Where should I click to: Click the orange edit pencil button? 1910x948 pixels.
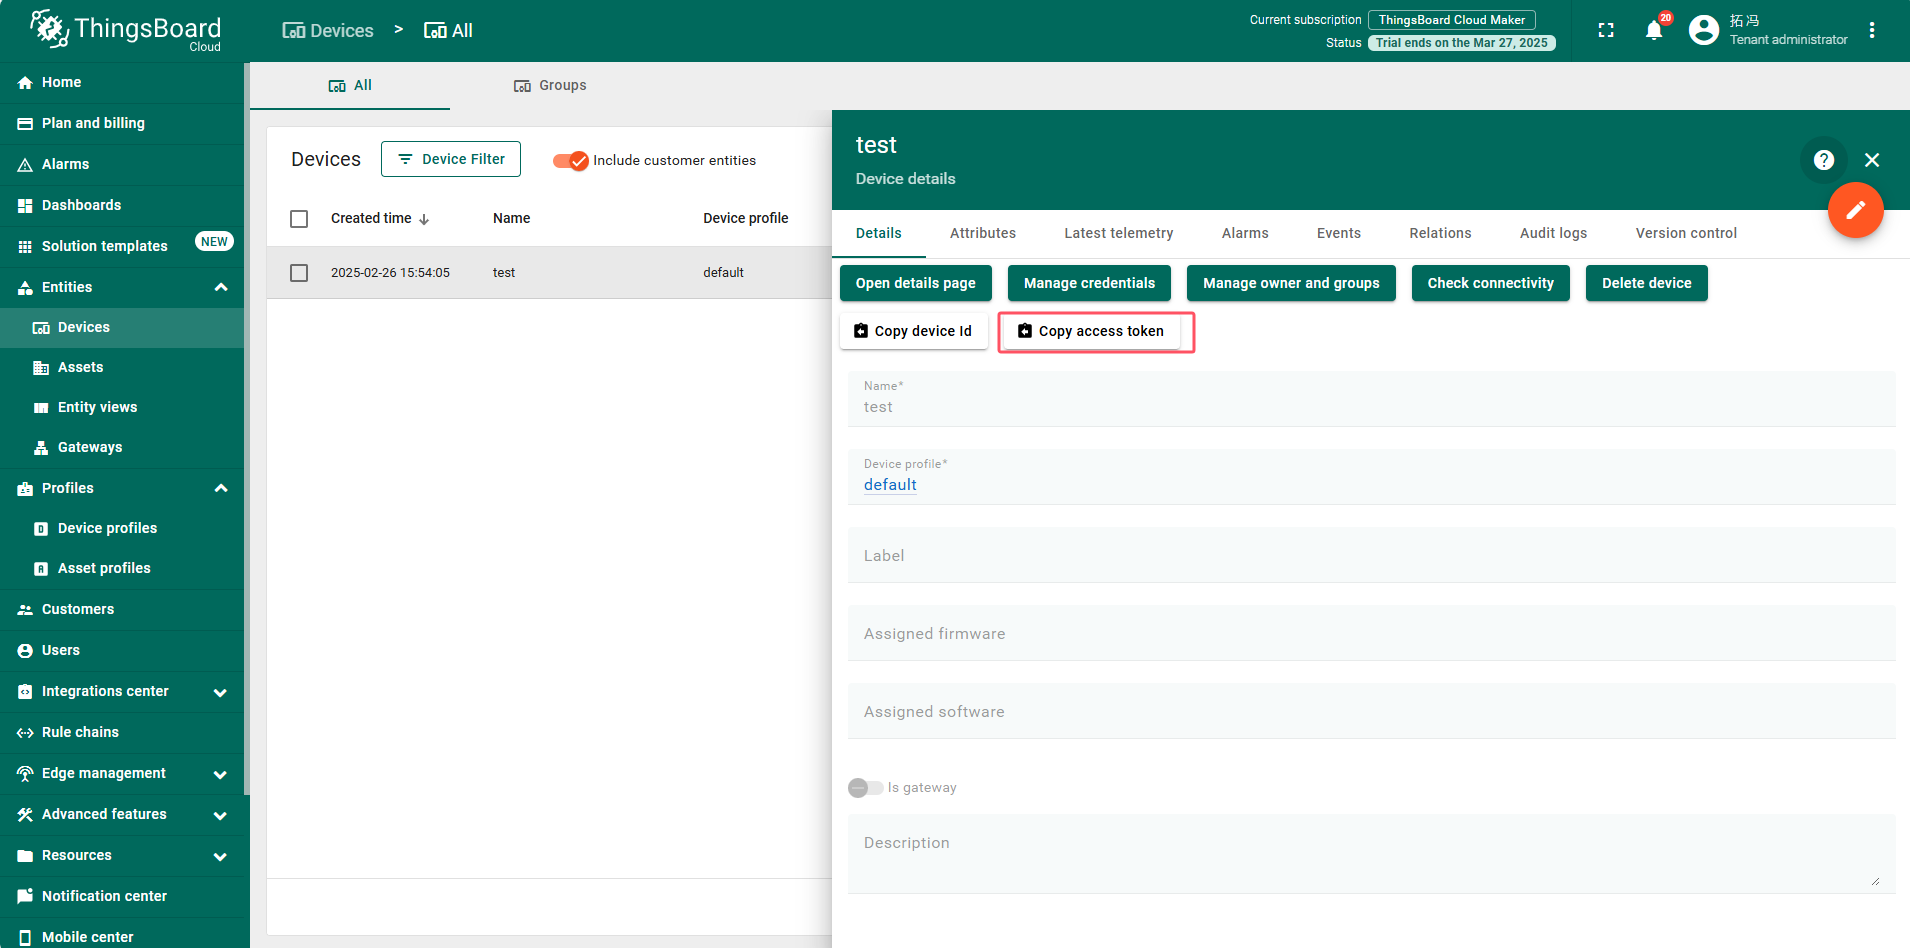click(x=1856, y=210)
